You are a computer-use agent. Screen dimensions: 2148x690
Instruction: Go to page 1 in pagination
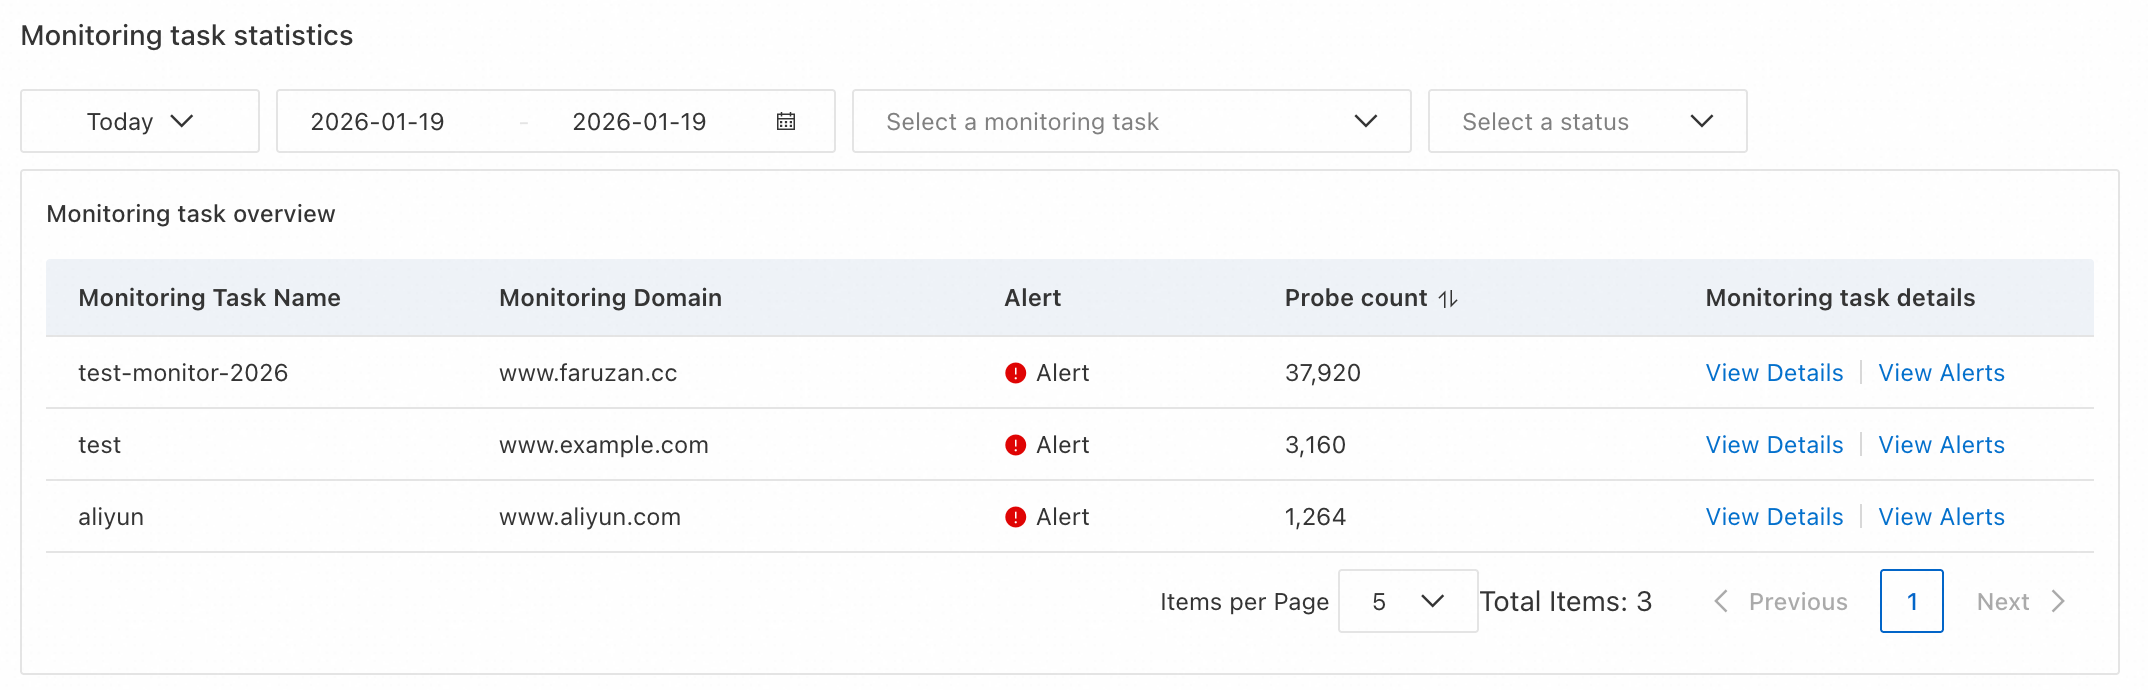[1911, 601]
